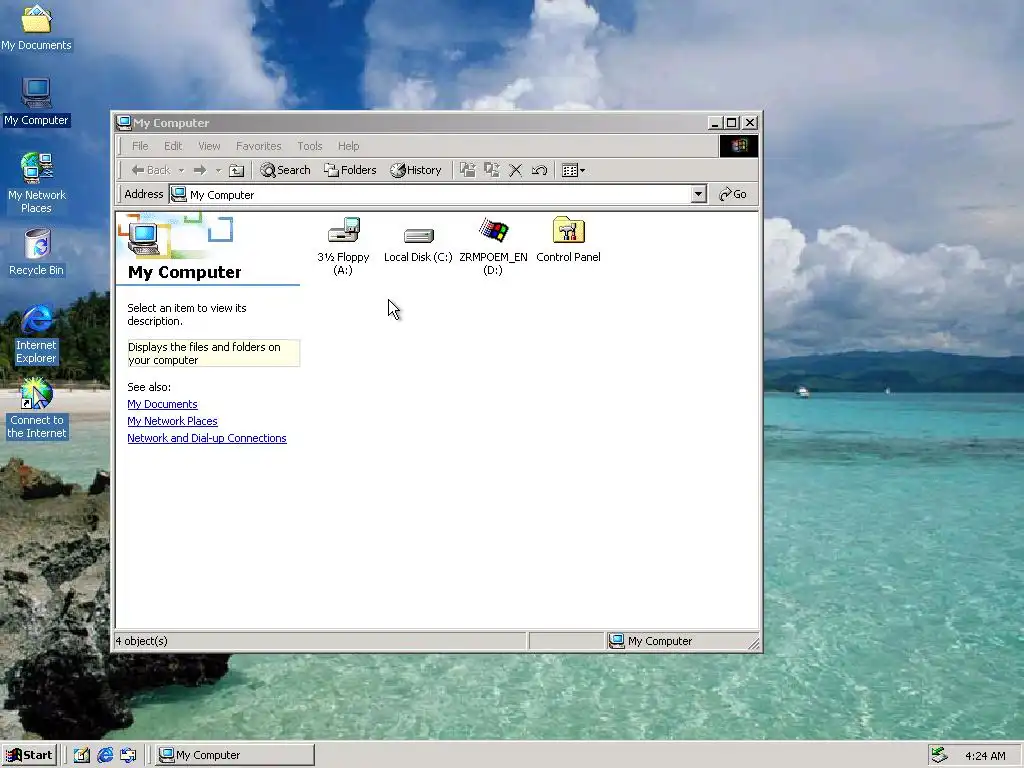This screenshot has height=768, width=1024.
Task: Open the Control Panel icon
Action: pos(568,240)
